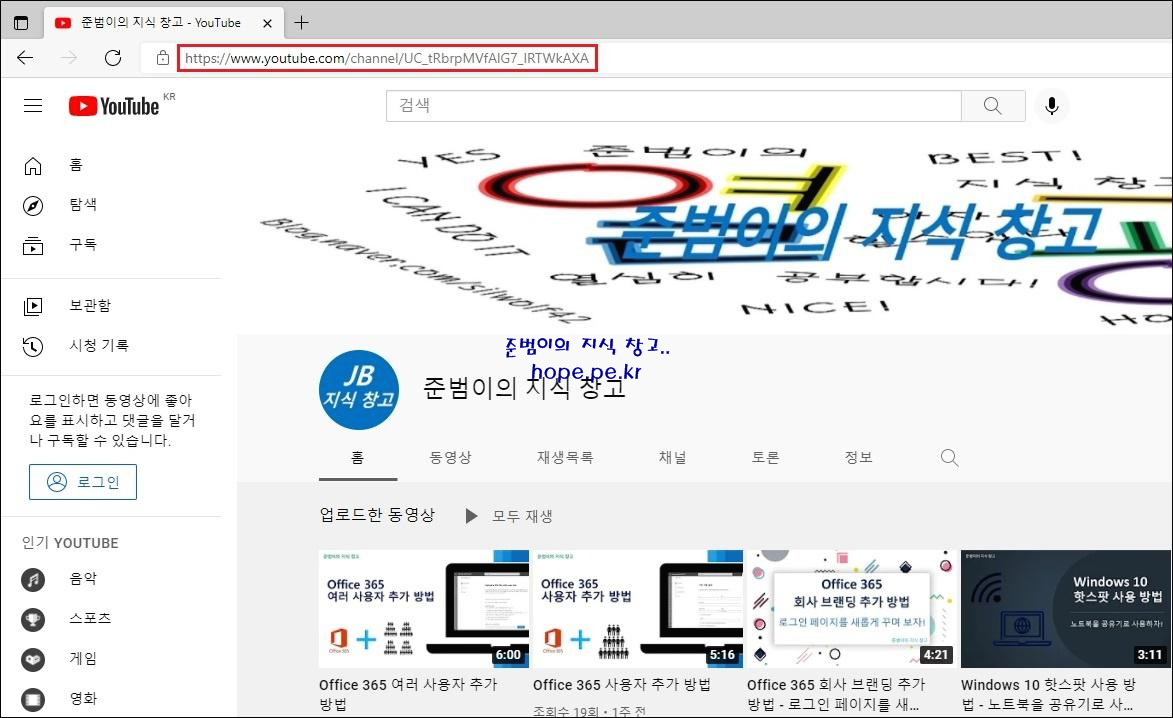Reload the current page
This screenshot has height=718, width=1173.
(x=113, y=58)
